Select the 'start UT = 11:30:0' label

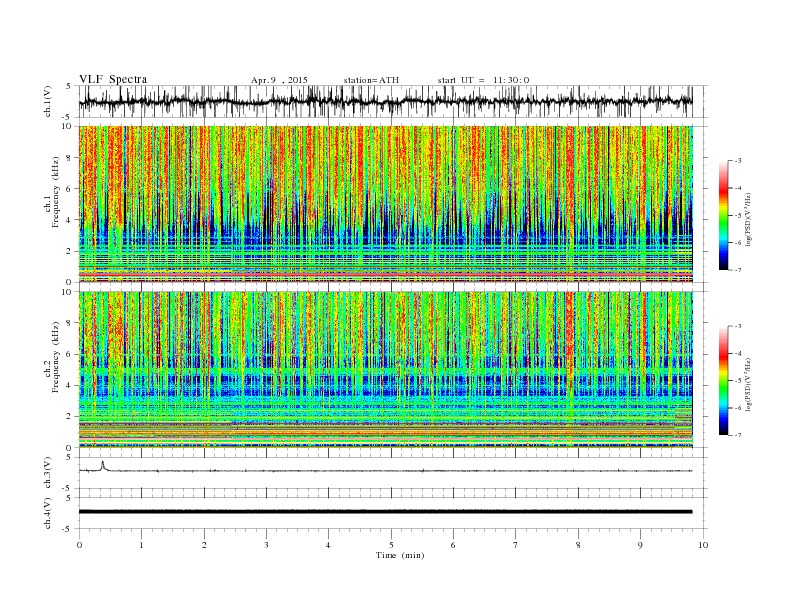pyautogui.click(x=483, y=80)
